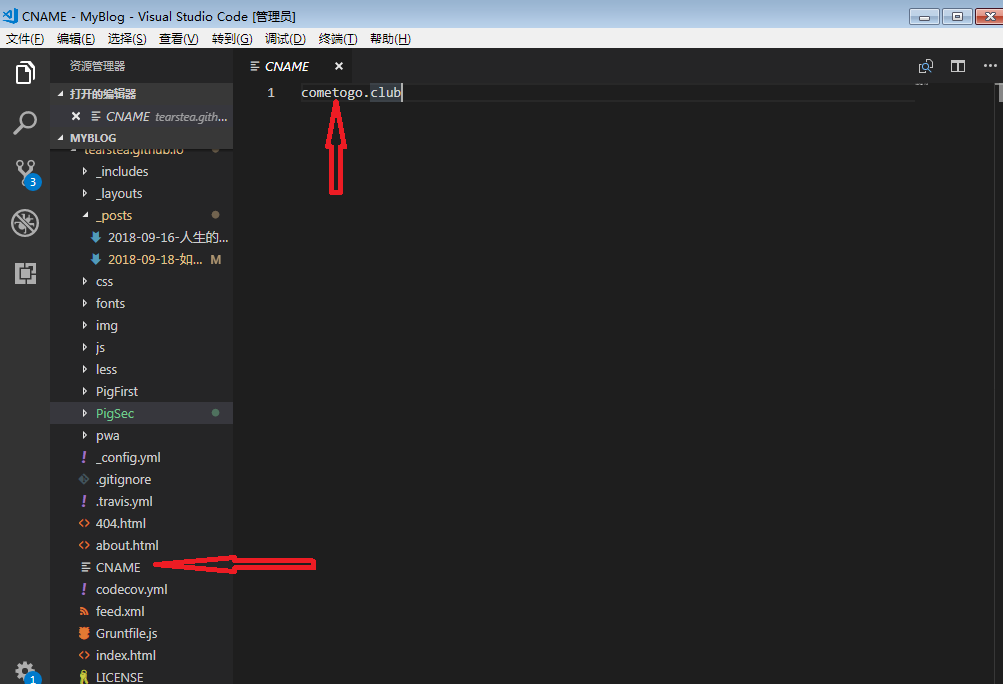
Task: Open the Explorer view in activity bar
Action: point(25,72)
